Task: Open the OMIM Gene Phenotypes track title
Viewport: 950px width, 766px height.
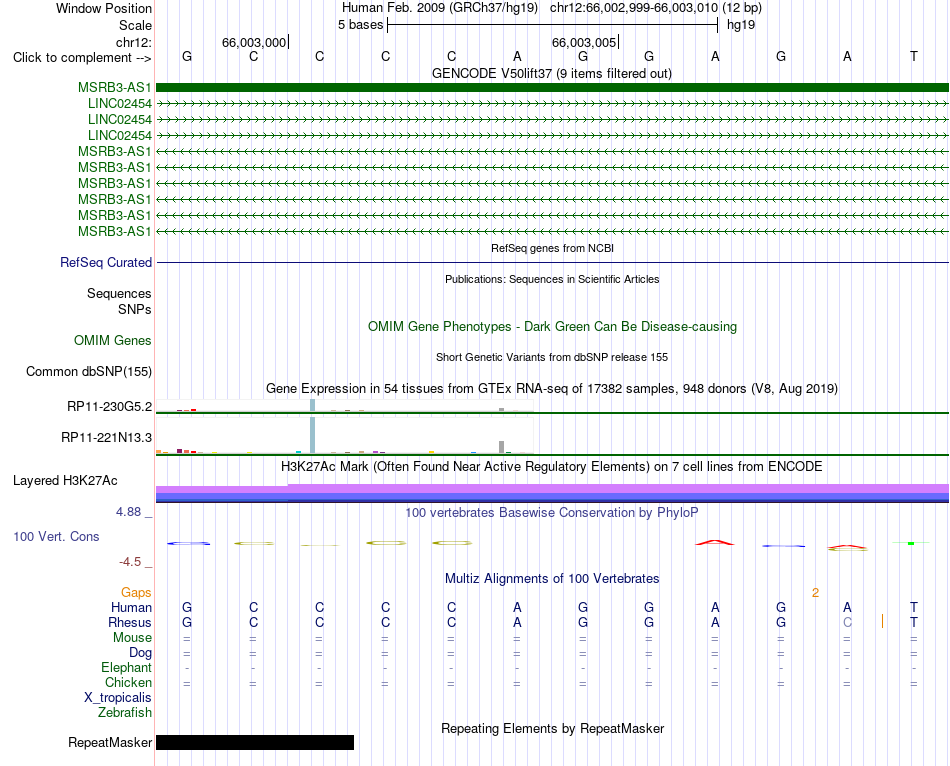Action: pyautogui.click(x=552, y=327)
